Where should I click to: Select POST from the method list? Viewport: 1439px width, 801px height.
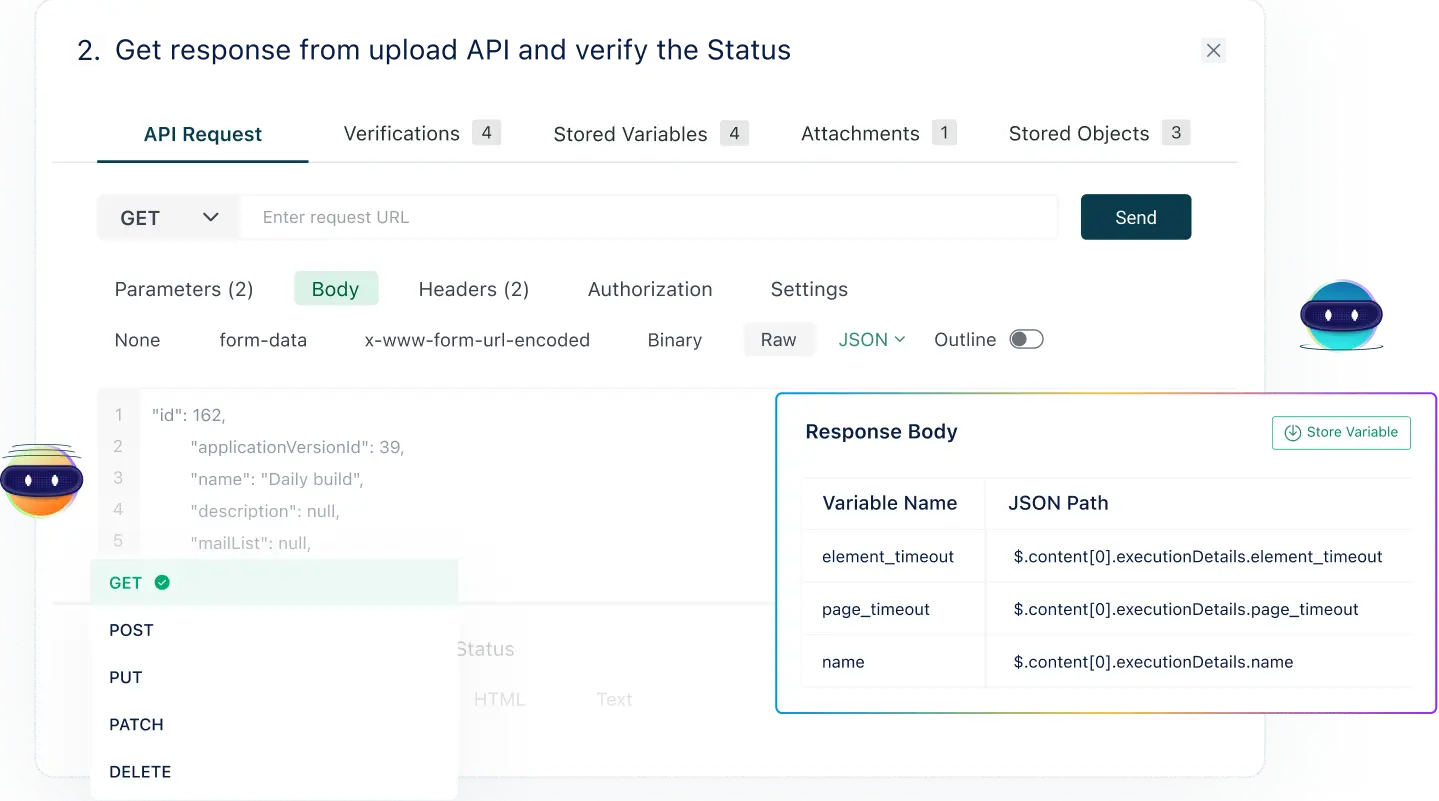click(131, 630)
